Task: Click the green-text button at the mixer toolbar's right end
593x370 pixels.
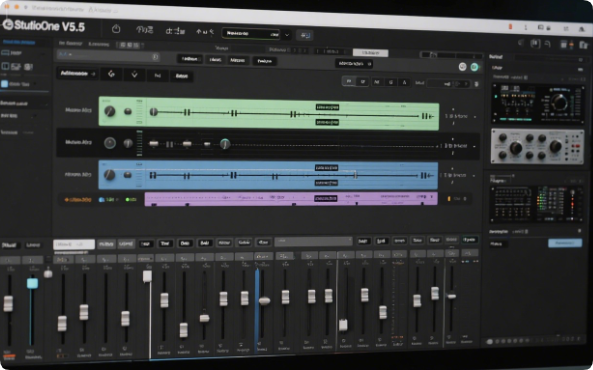Action: tap(469, 240)
